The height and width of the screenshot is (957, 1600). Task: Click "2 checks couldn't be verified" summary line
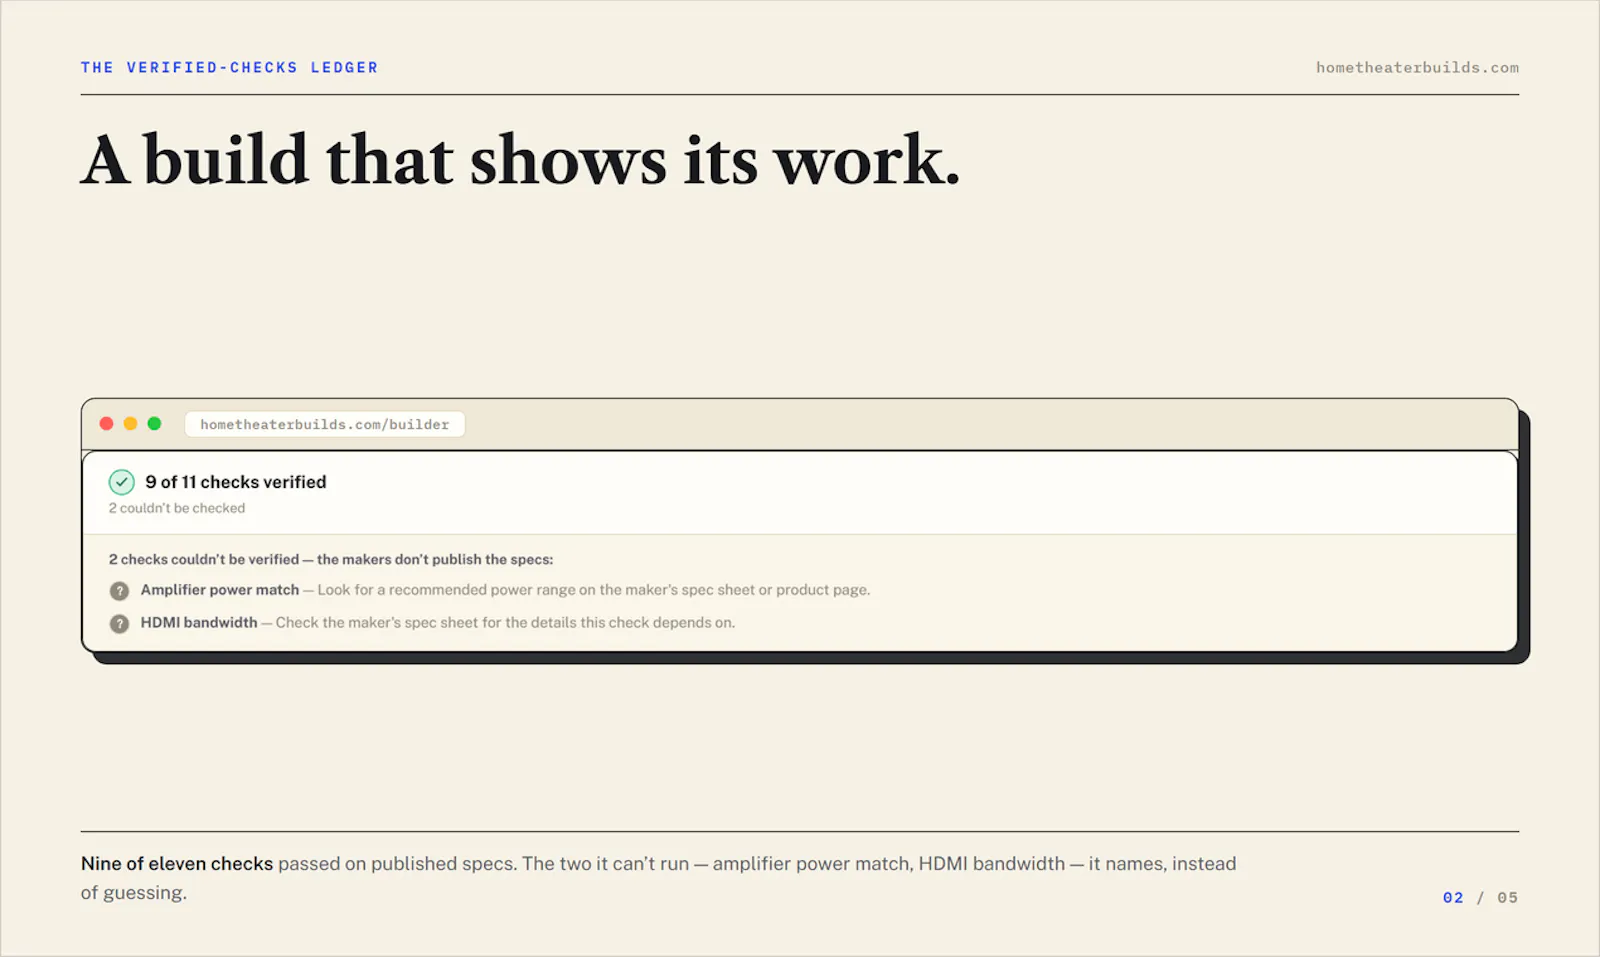[x=331, y=560]
